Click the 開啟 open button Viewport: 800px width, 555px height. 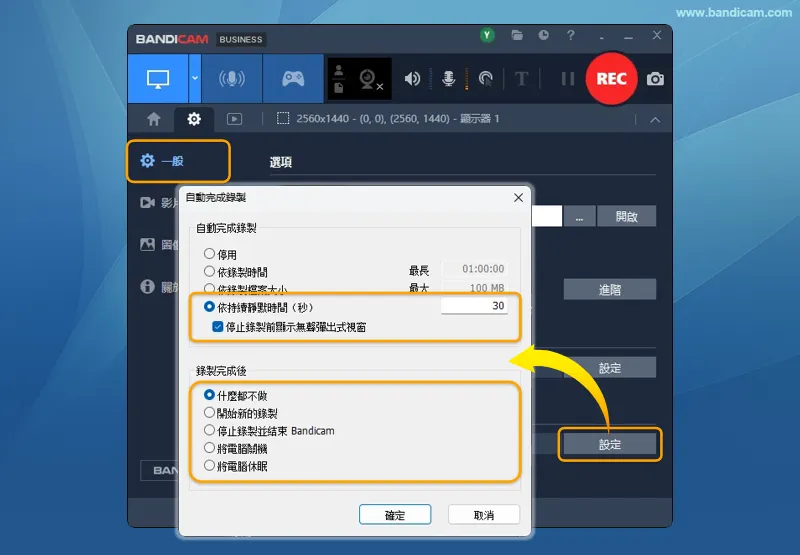coord(627,216)
